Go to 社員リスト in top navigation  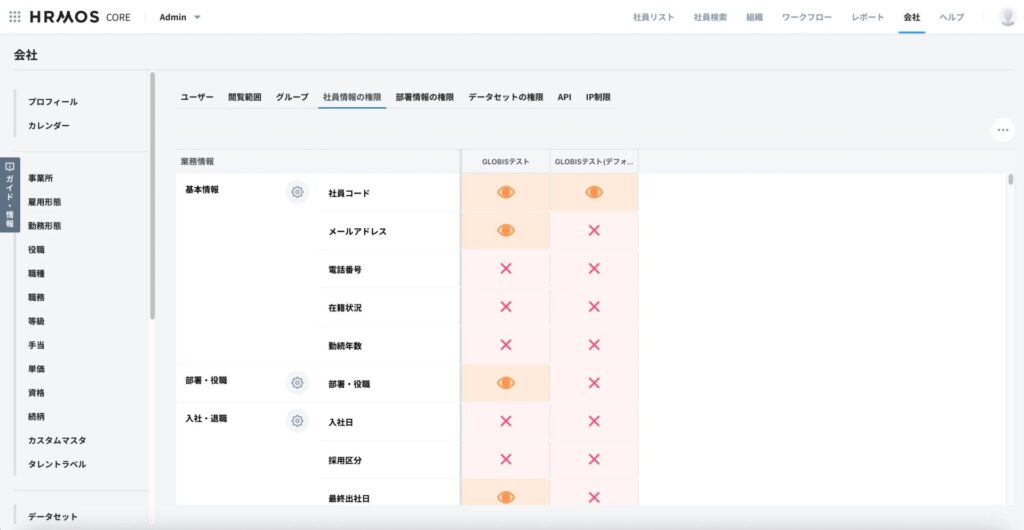pos(653,18)
